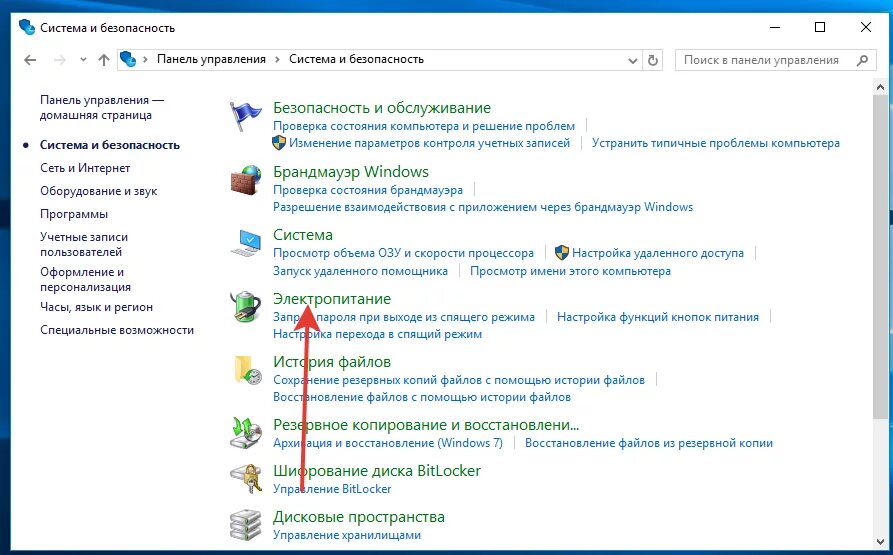Open the Система heading link

coord(303,235)
